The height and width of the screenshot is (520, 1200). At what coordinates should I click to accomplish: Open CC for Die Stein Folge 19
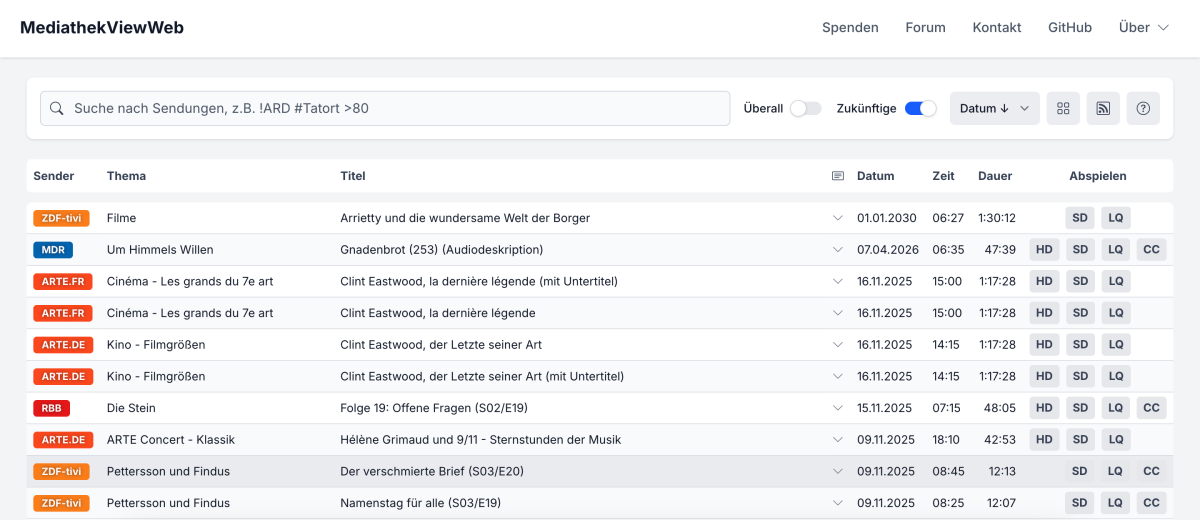tap(1152, 408)
